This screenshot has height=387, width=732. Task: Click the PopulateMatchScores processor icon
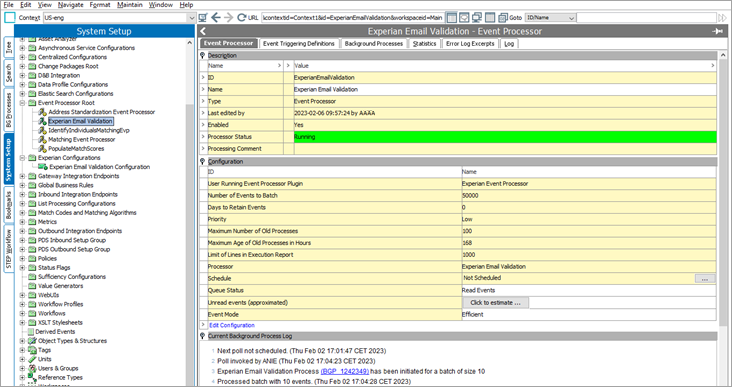42,148
